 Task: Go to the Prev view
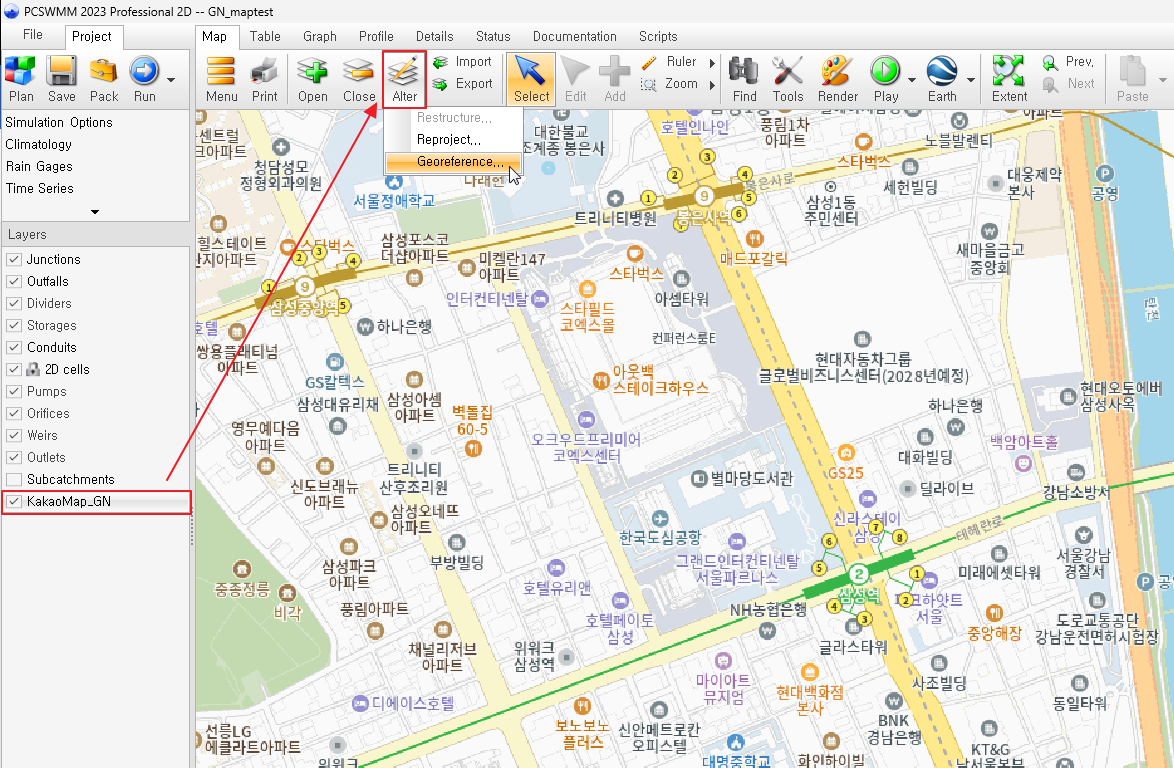click(x=1068, y=62)
